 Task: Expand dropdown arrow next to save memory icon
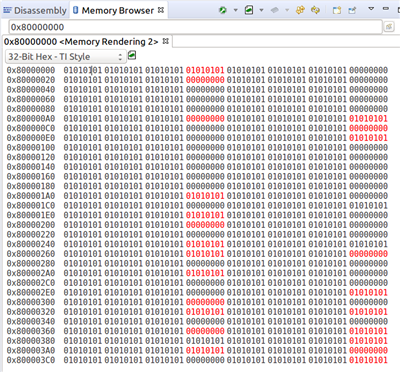click(261, 10)
